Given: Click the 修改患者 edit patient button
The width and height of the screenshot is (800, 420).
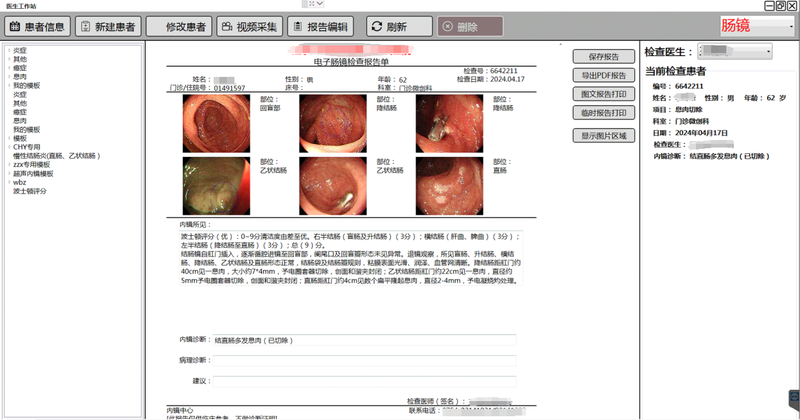Looking at the screenshot, I should [x=179, y=27].
